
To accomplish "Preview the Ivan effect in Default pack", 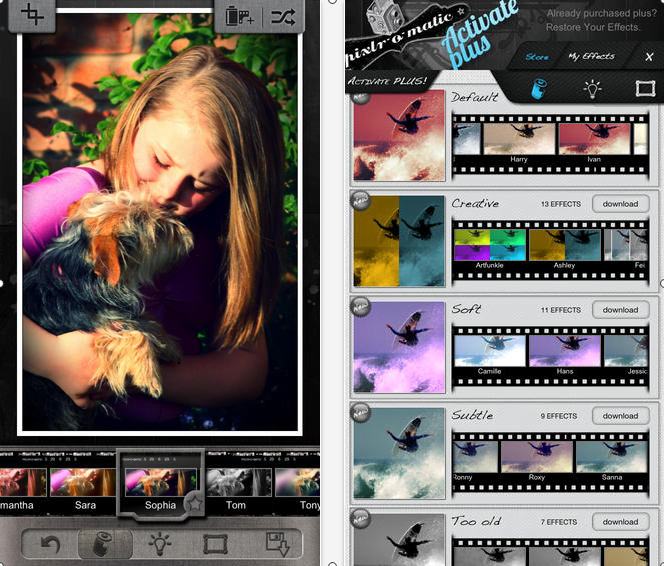I will (x=594, y=139).
